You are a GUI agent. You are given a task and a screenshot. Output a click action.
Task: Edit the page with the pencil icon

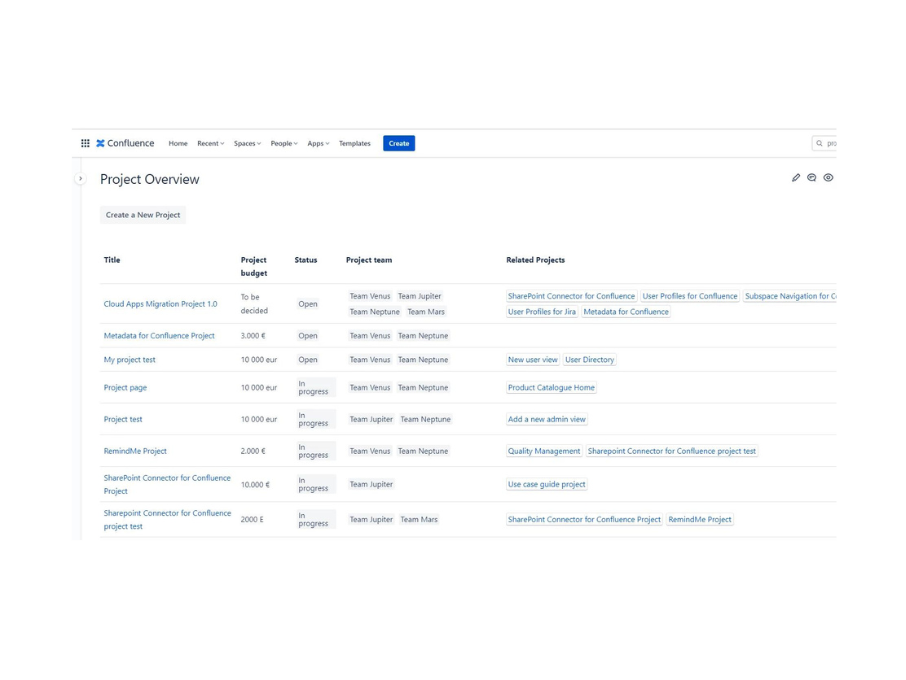(x=796, y=178)
